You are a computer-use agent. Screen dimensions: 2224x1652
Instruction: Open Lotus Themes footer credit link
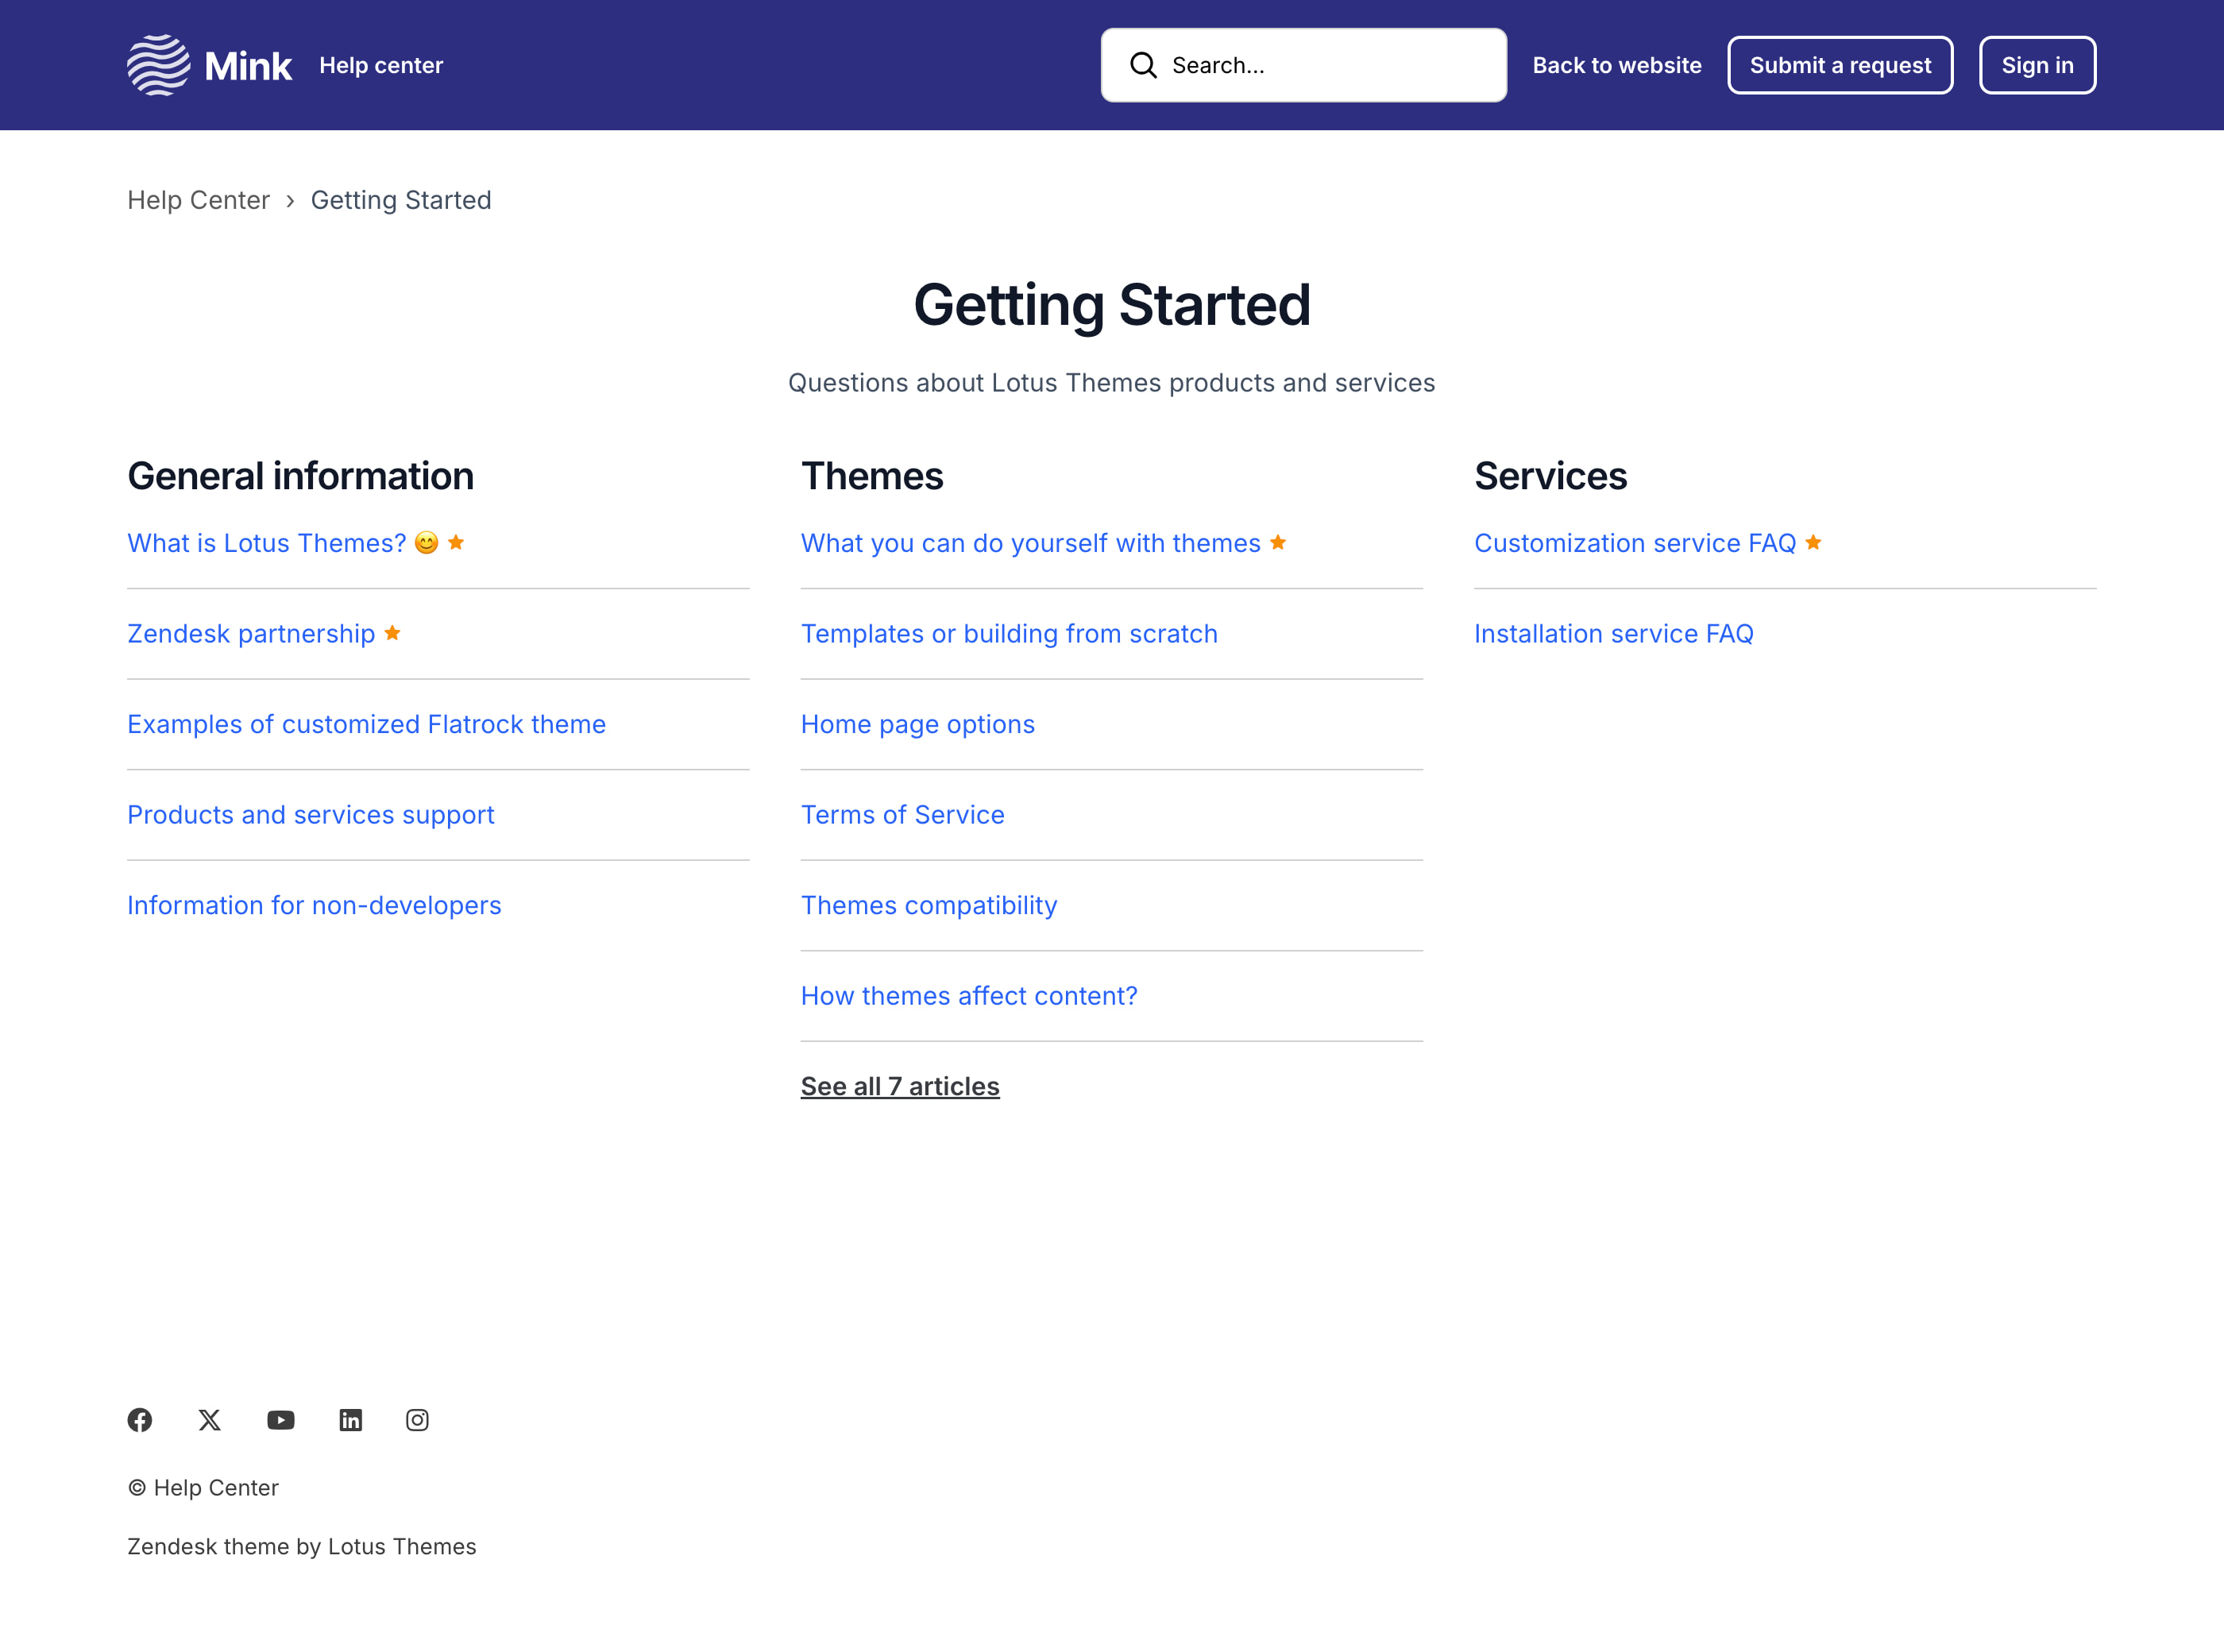[x=402, y=1546]
